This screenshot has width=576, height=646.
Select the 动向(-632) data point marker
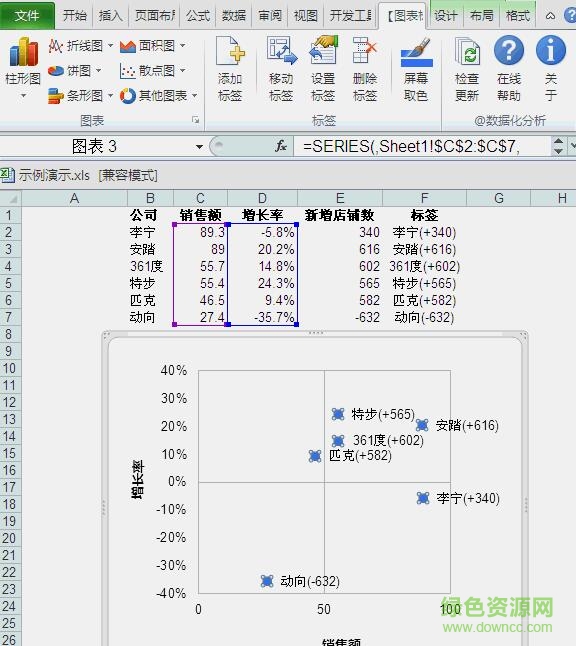pyautogui.click(x=267, y=581)
